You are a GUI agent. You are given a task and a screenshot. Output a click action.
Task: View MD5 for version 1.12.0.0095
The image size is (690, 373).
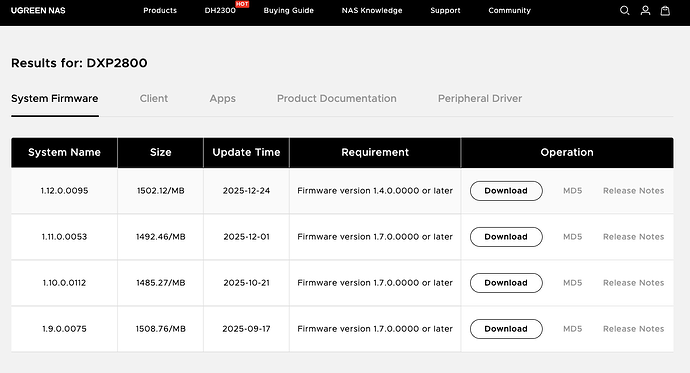click(573, 191)
